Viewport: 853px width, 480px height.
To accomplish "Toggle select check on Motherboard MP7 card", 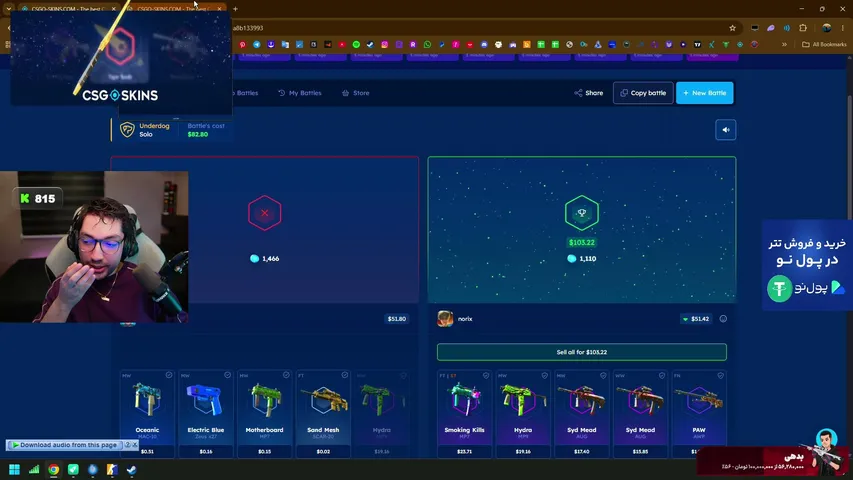I will (286, 375).
